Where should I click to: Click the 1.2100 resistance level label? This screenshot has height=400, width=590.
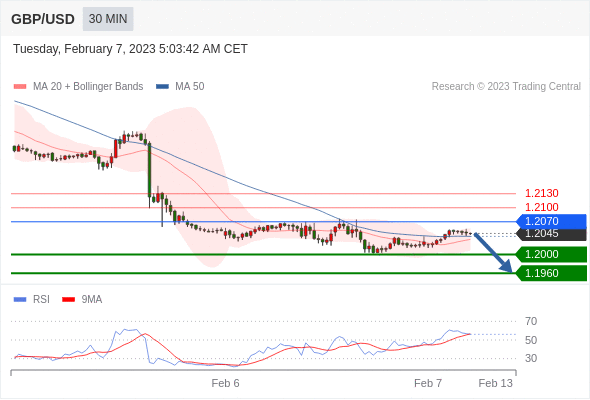[542, 207]
